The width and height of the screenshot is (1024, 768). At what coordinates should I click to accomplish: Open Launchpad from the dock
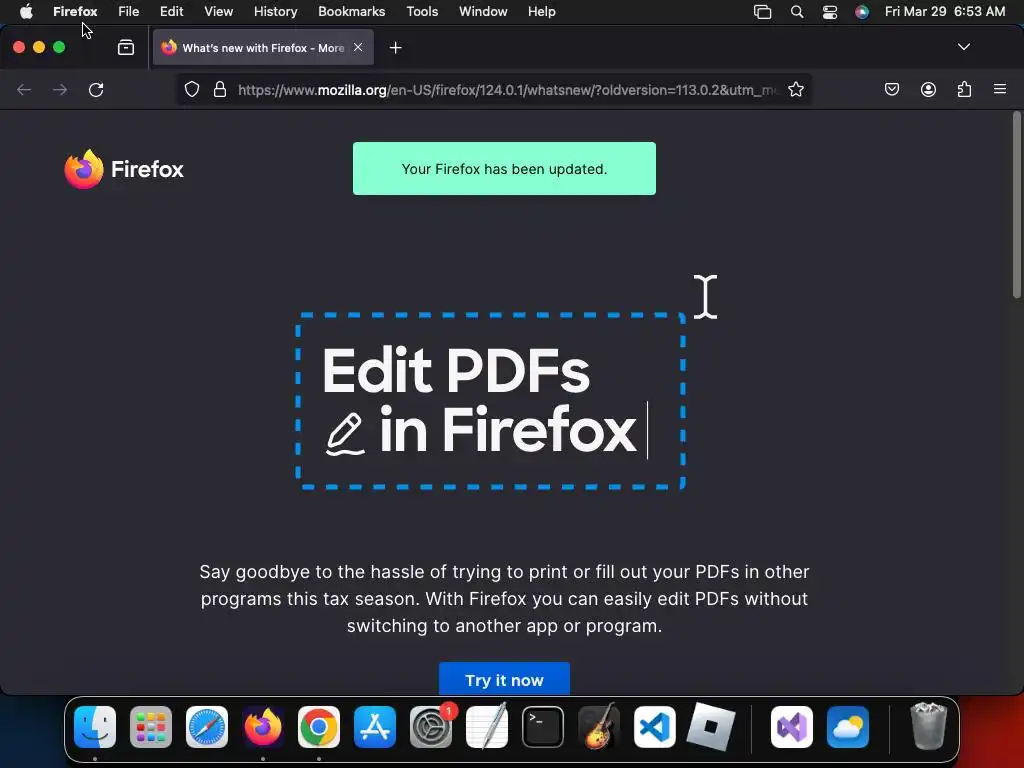tap(151, 727)
